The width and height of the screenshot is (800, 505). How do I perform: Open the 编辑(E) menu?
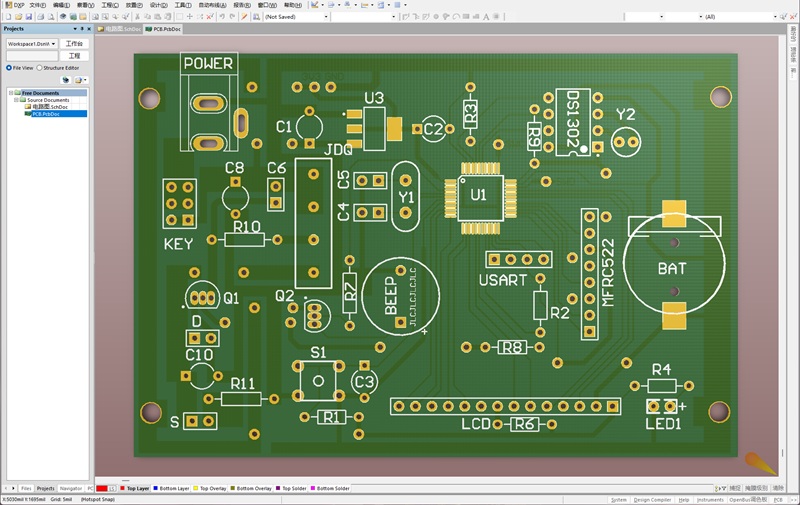(x=61, y=5)
